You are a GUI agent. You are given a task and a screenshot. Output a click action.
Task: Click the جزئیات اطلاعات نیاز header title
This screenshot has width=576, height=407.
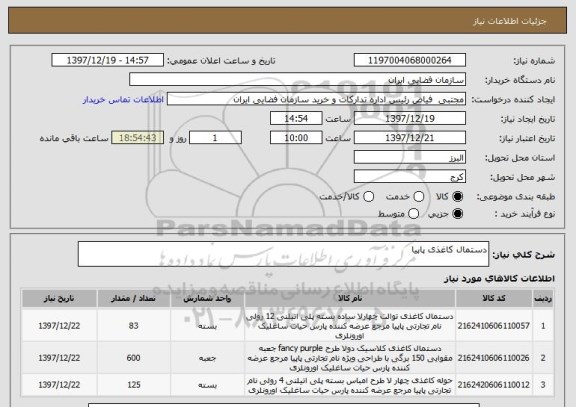click(510, 21)
